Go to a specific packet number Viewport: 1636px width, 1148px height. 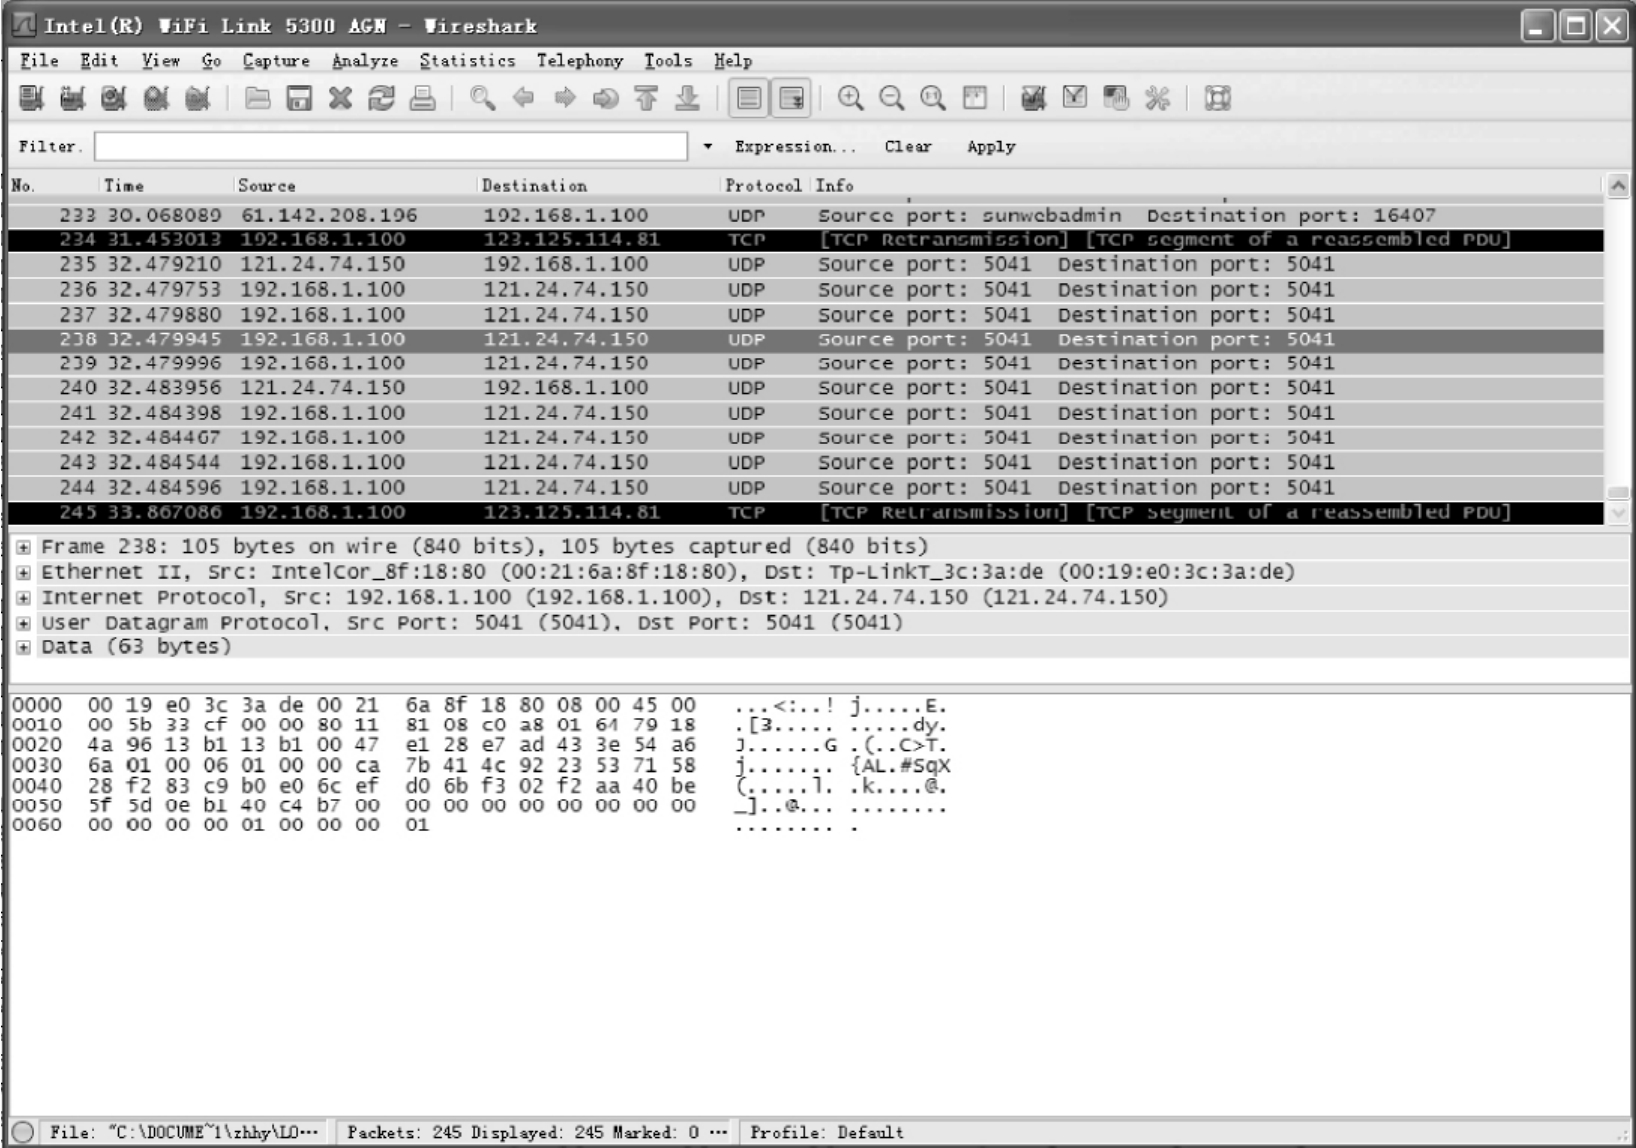point(606,98)
